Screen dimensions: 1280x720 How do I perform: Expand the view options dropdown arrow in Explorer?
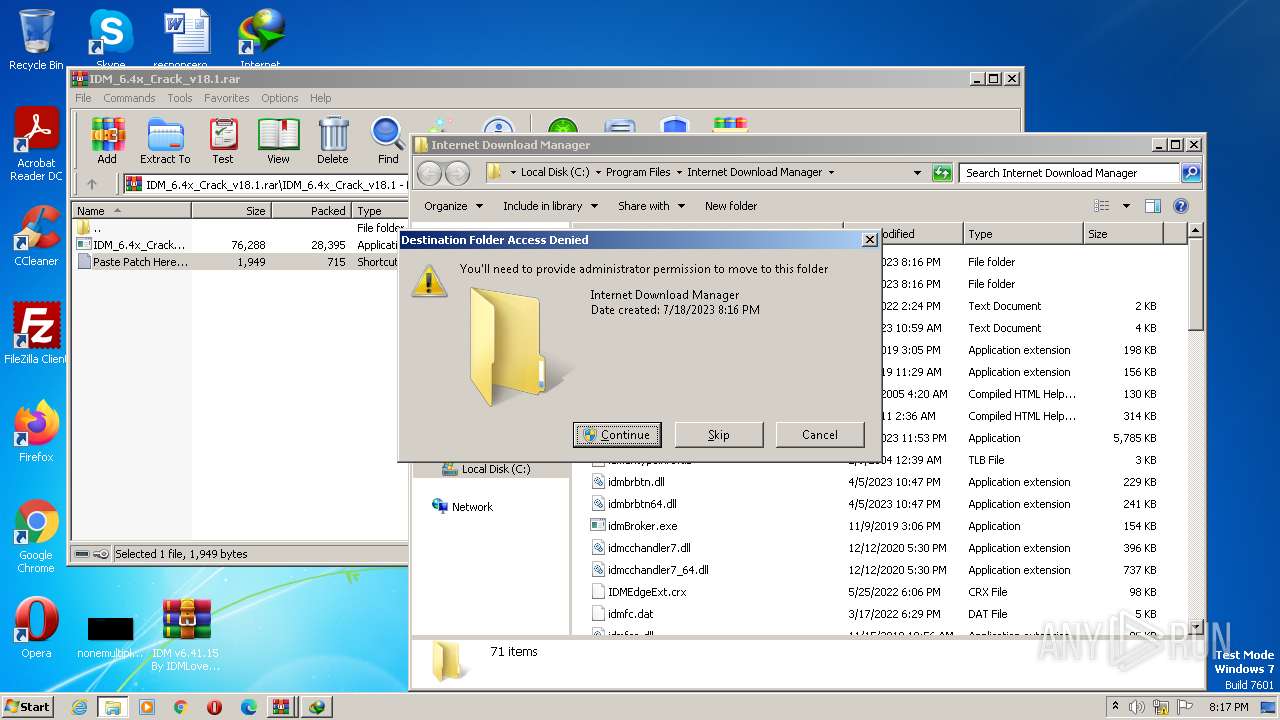(x=1126, y=206)
